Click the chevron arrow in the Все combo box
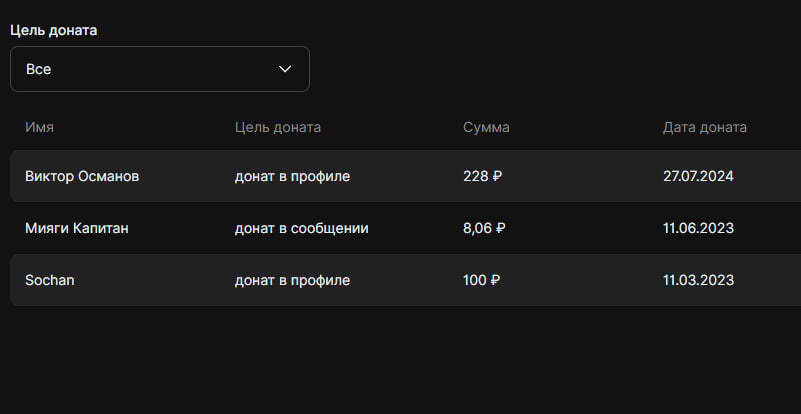The height and width of the screenshot is (414, 801). 285,69
